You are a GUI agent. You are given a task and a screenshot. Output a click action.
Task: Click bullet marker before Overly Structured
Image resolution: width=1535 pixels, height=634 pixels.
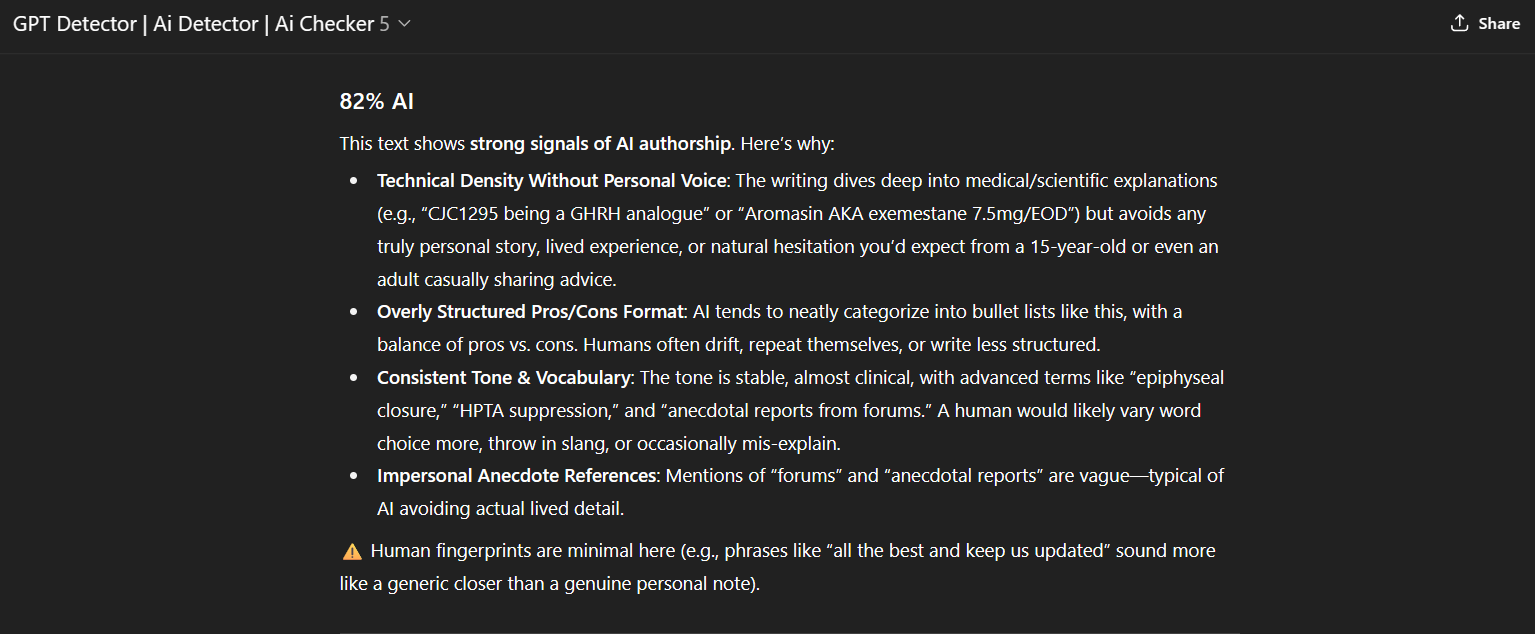[x=353, y=313]
